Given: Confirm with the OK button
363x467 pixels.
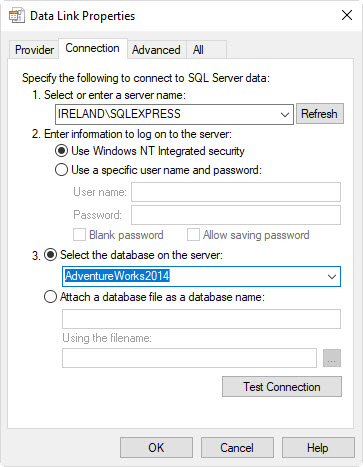Looking at the screenshot, I should [x=156, y=448].
